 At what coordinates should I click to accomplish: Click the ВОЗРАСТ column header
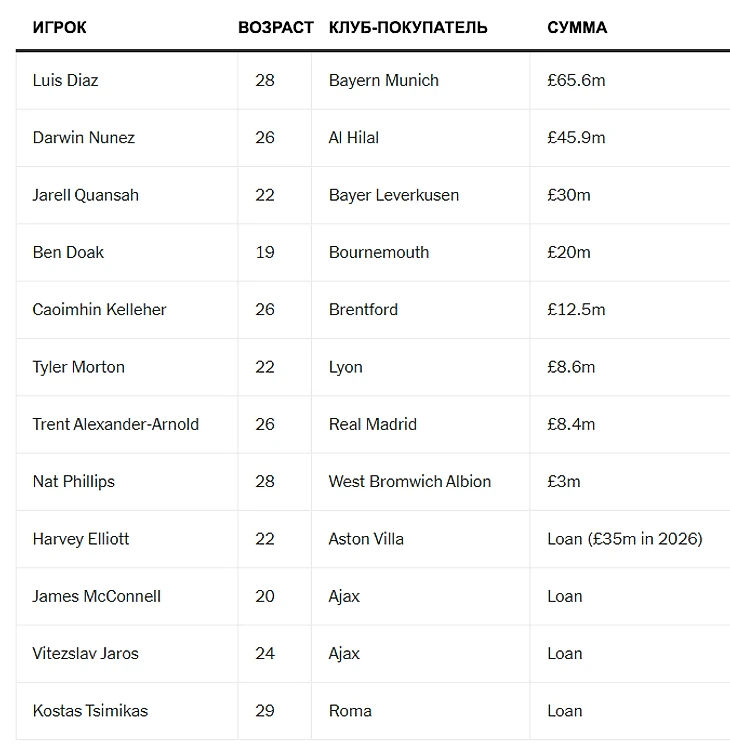pyautogui.click(x=276, y=27)
